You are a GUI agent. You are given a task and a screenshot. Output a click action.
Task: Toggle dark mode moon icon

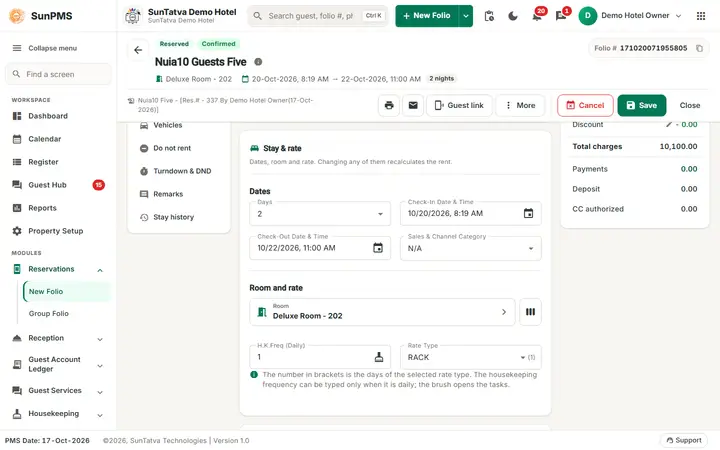point(513,16)
